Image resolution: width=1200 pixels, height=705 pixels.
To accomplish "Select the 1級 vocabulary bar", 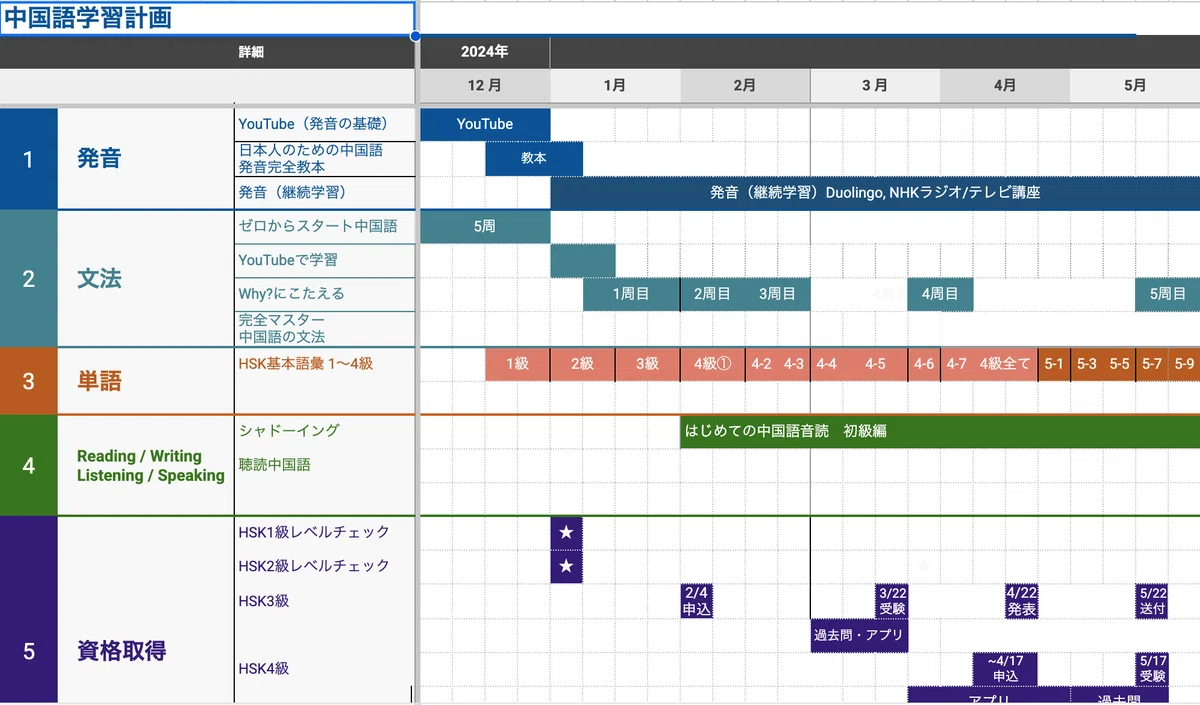I will [517, 364].
